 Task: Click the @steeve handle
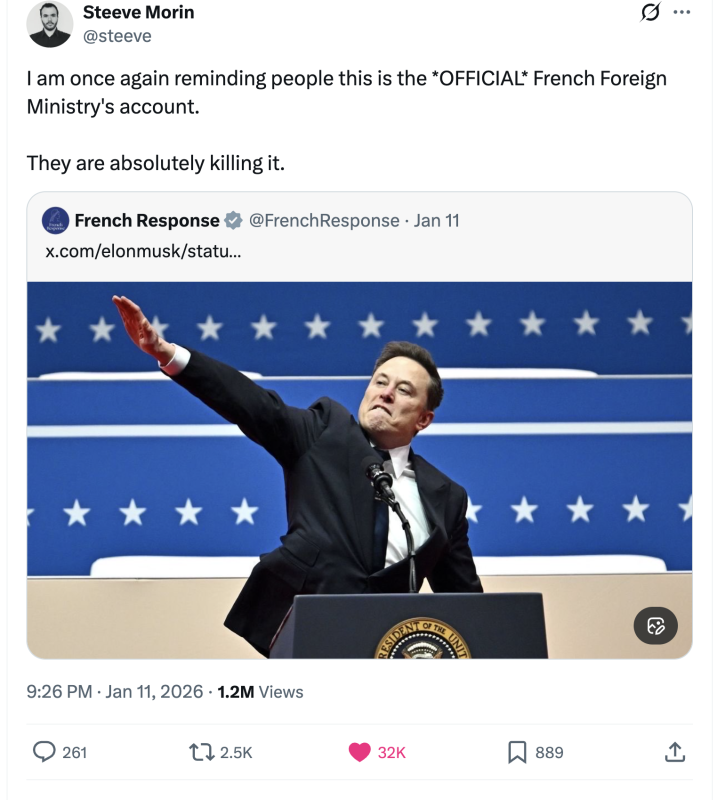point(116,36)
